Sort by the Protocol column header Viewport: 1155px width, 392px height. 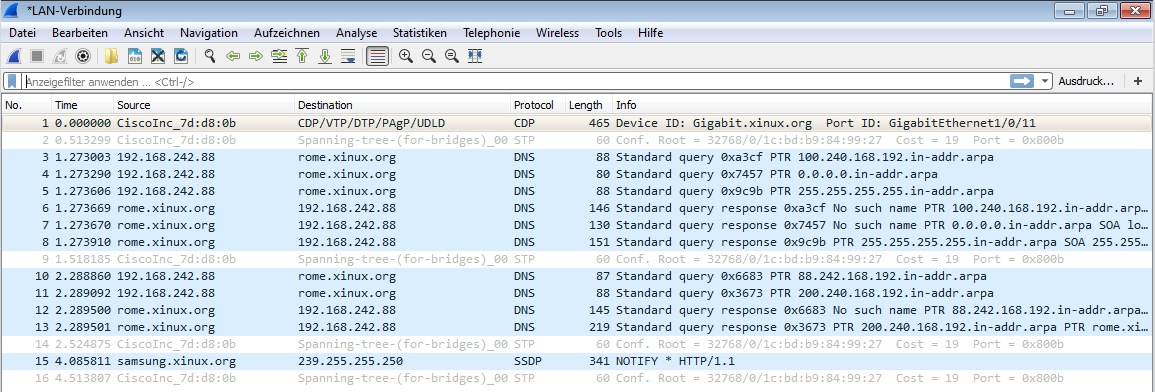(x=538, y=105)
